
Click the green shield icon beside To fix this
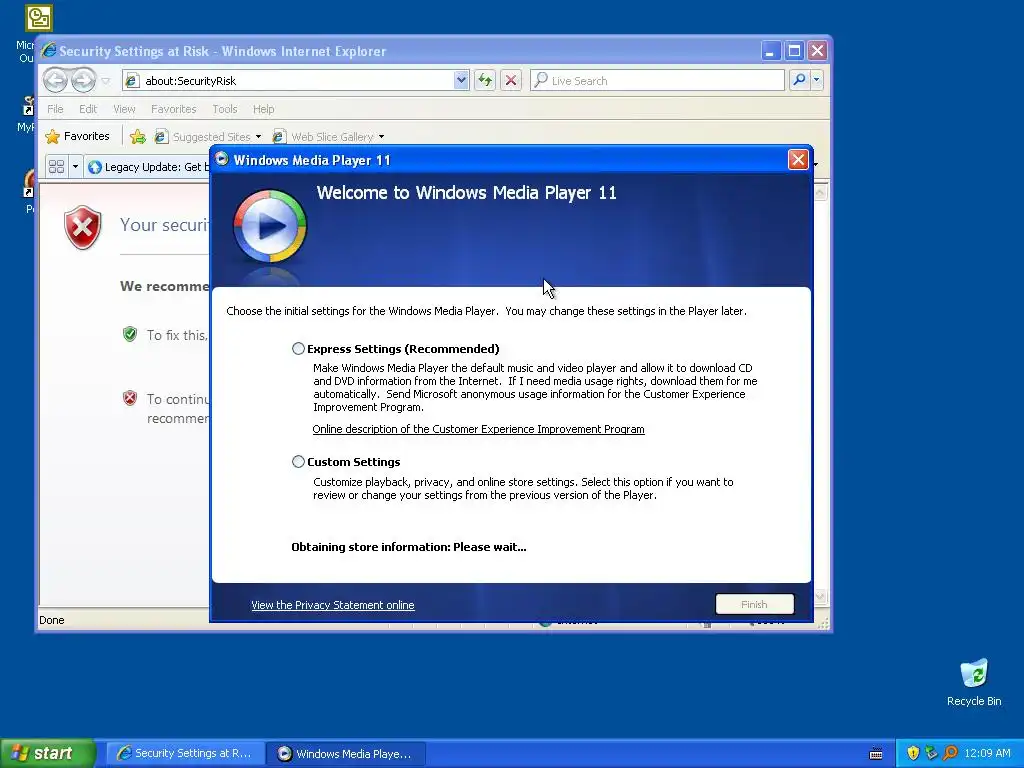tap(130, 334)
